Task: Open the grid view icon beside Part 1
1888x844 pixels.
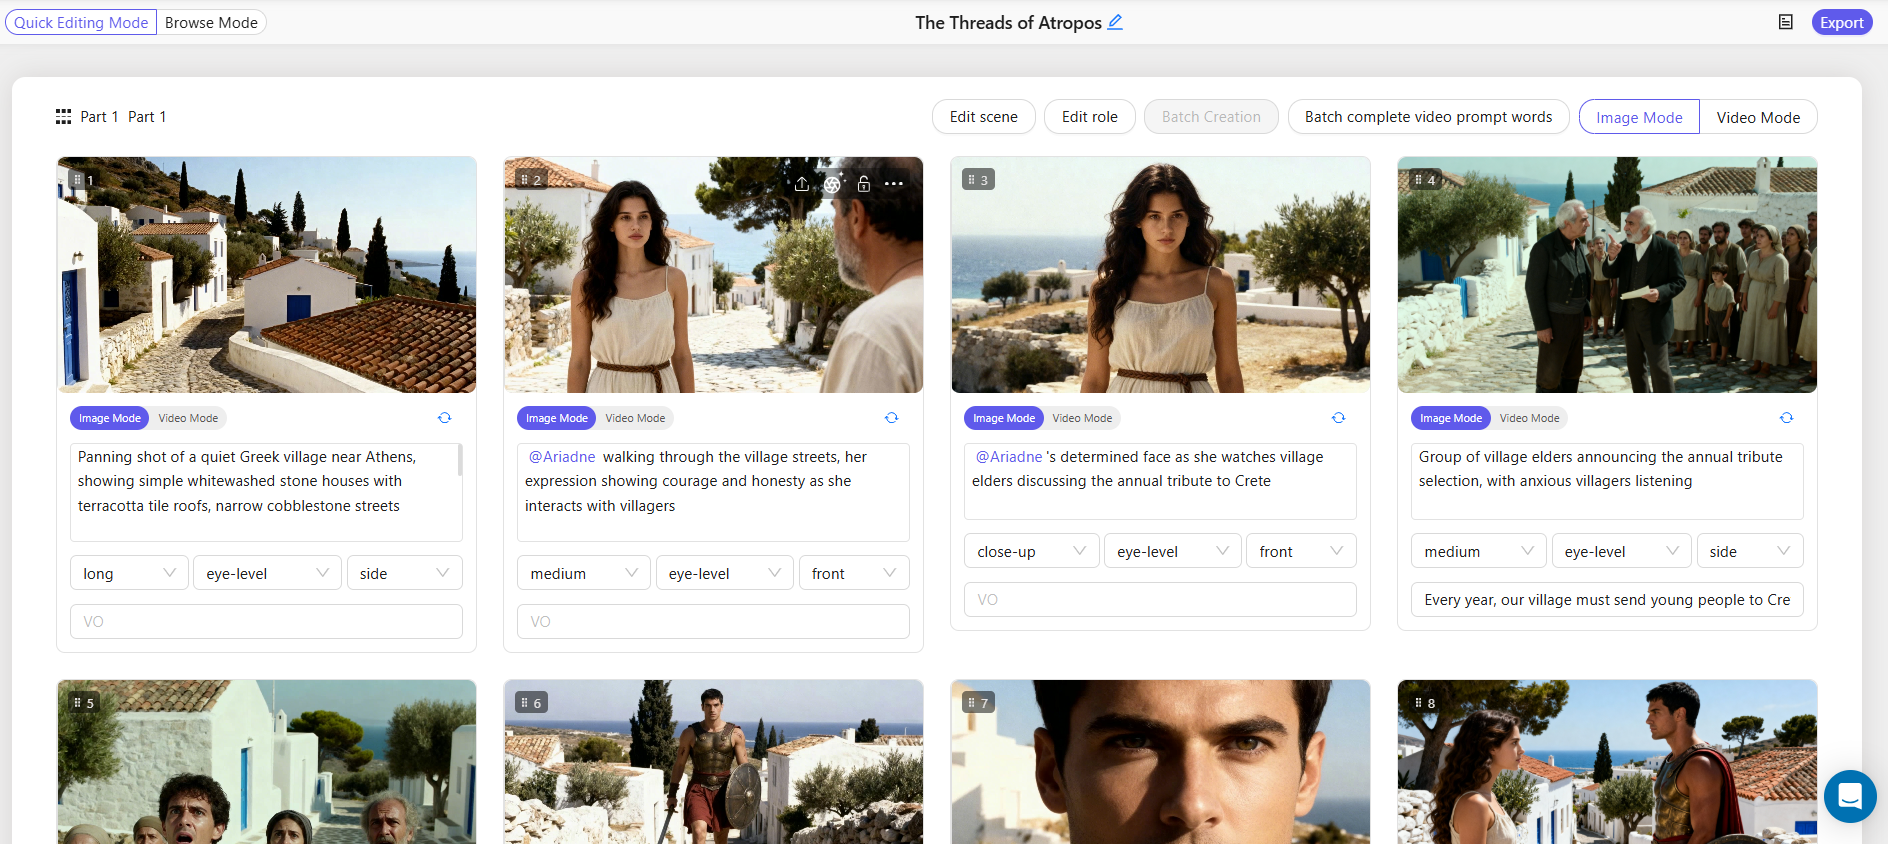Action: tap(63, 117)
